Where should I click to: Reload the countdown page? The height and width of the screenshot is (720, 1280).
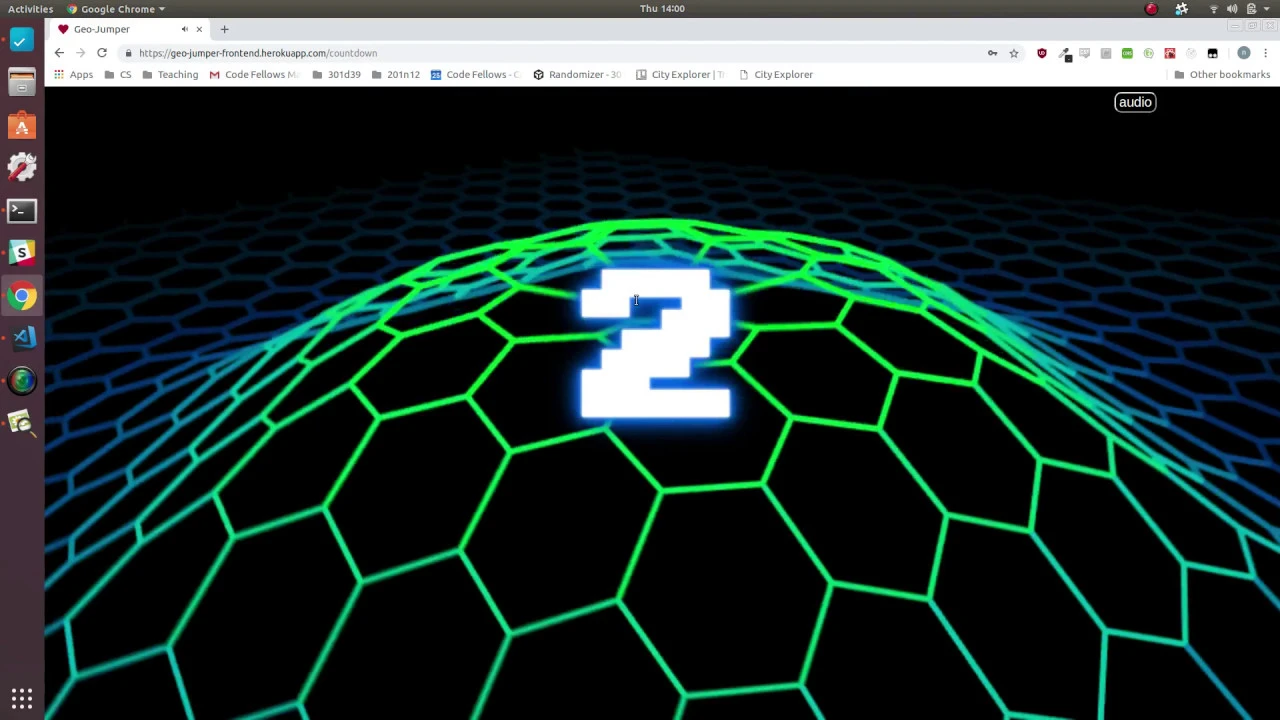tap(102, 53)
